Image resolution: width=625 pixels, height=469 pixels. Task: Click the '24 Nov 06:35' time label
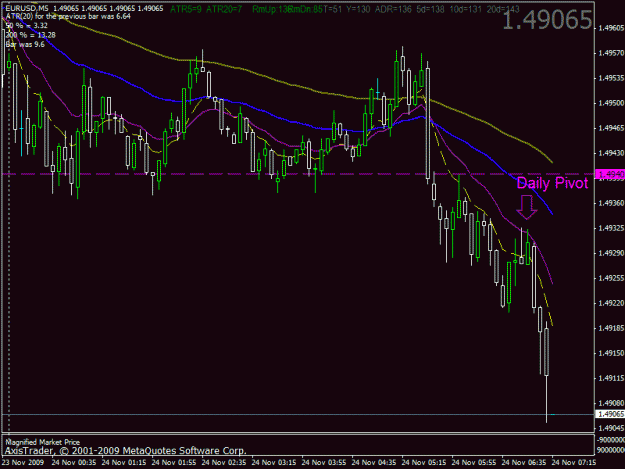(524, 463)
